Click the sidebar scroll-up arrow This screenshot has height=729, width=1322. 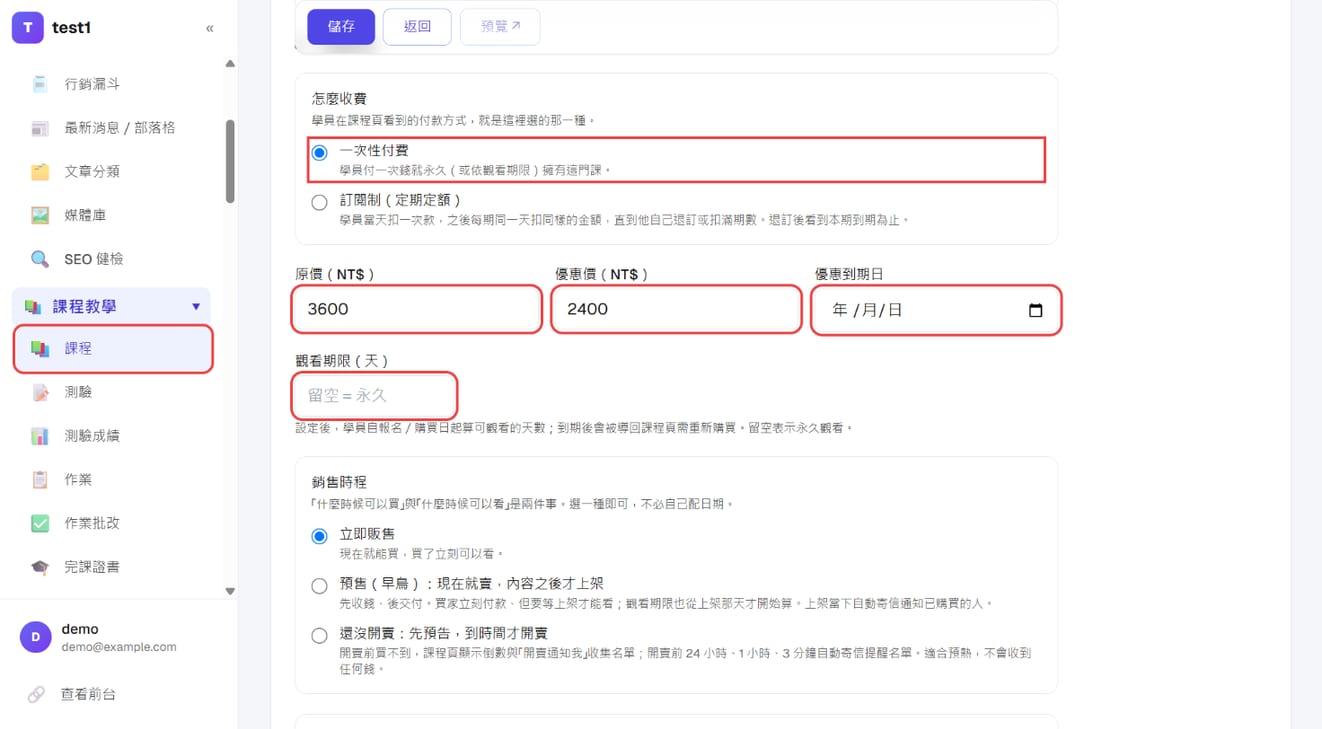pyautogui.click(x=230, y=64)
